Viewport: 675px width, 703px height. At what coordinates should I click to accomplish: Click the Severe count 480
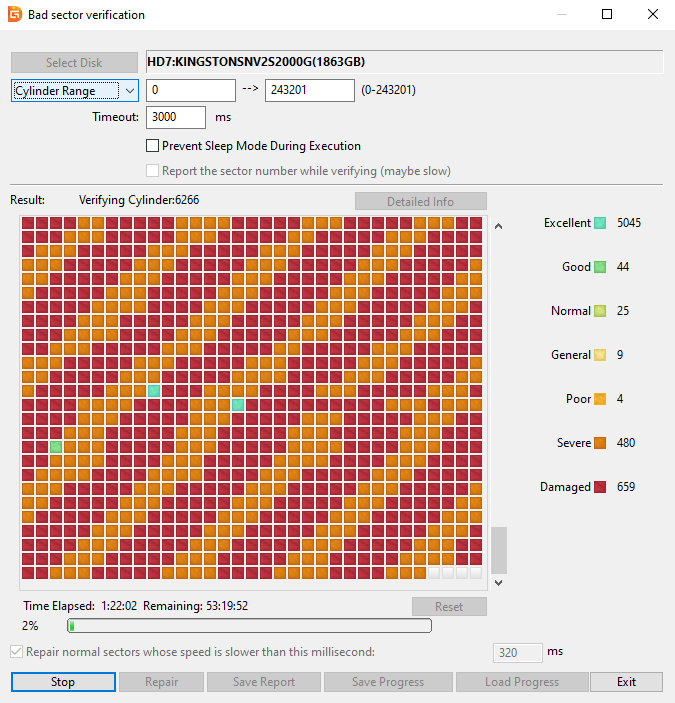coord(626,443)
